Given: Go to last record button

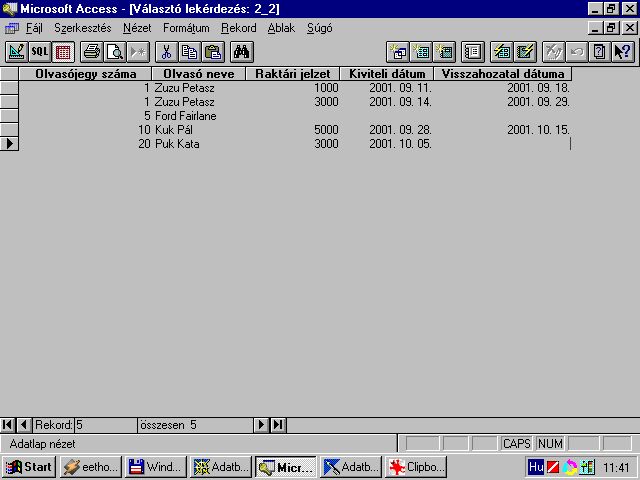Looking at the screenshot, I should [278, 425].
